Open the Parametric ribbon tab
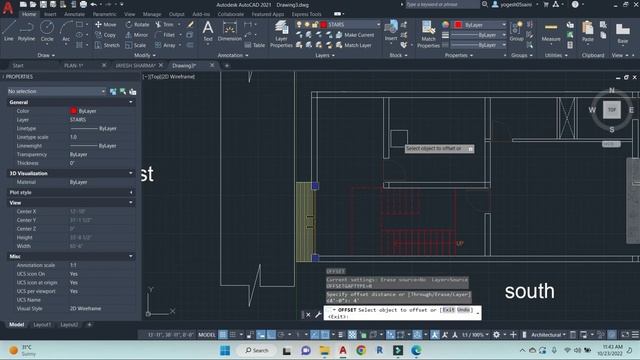 click(x=104, y=14)
